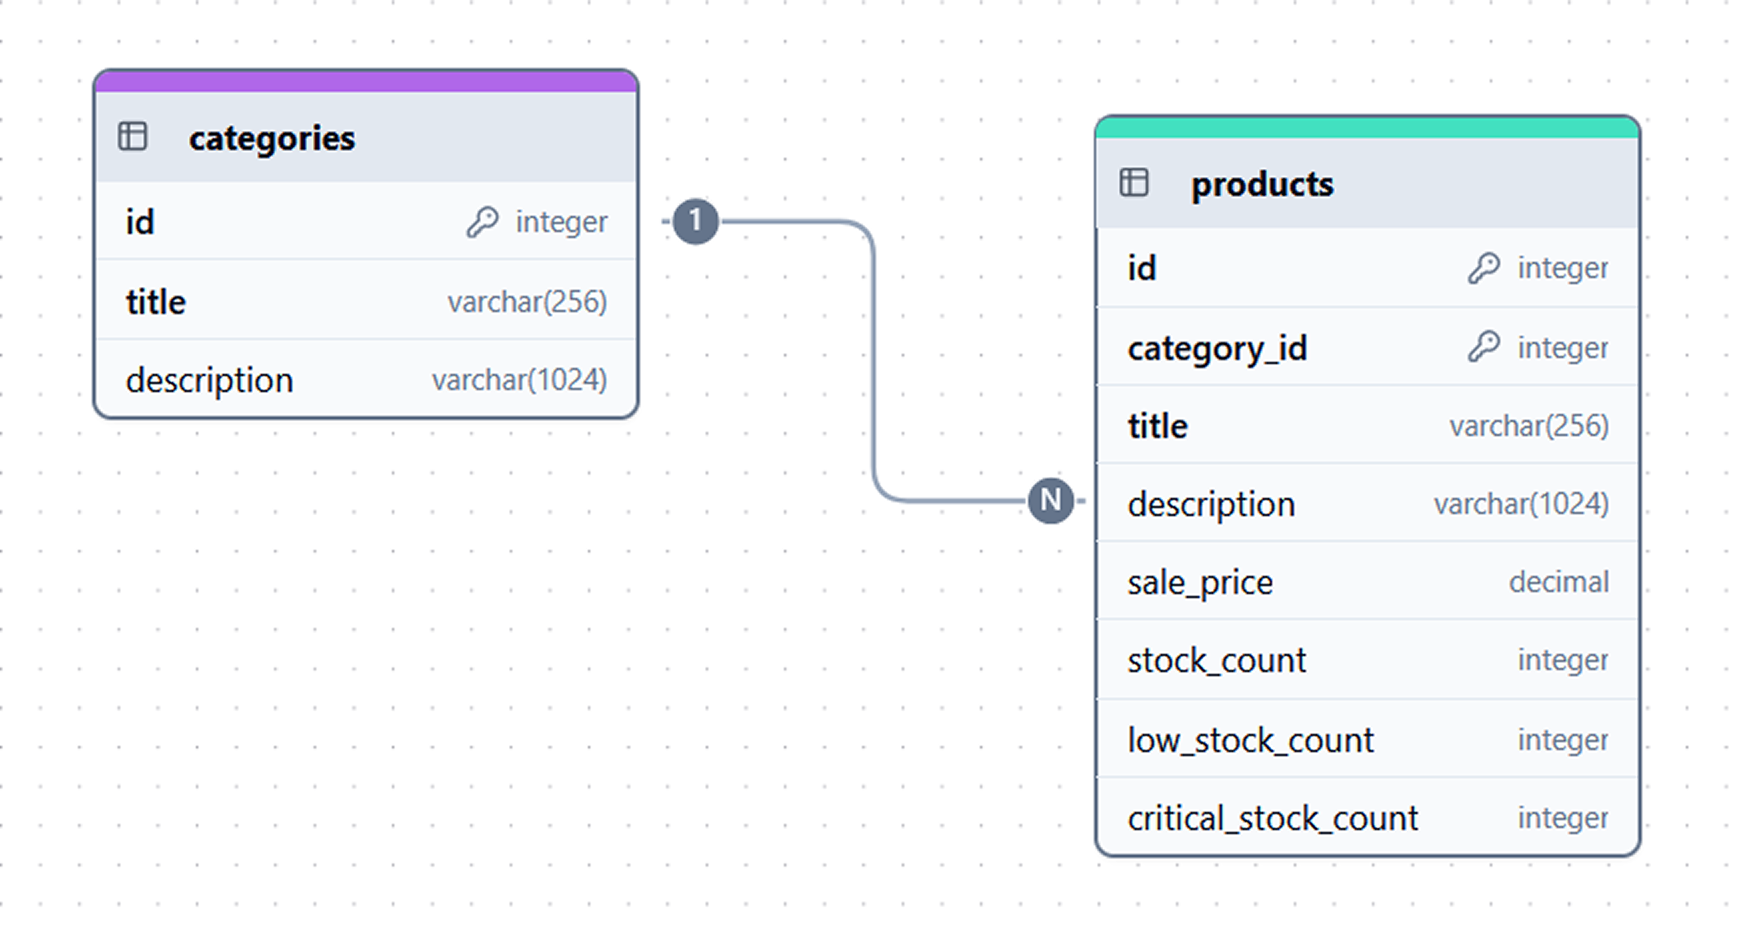This screenshot has width=1760, height=930.
Task: Click the integer type of categories id
Action: [561, 222]
